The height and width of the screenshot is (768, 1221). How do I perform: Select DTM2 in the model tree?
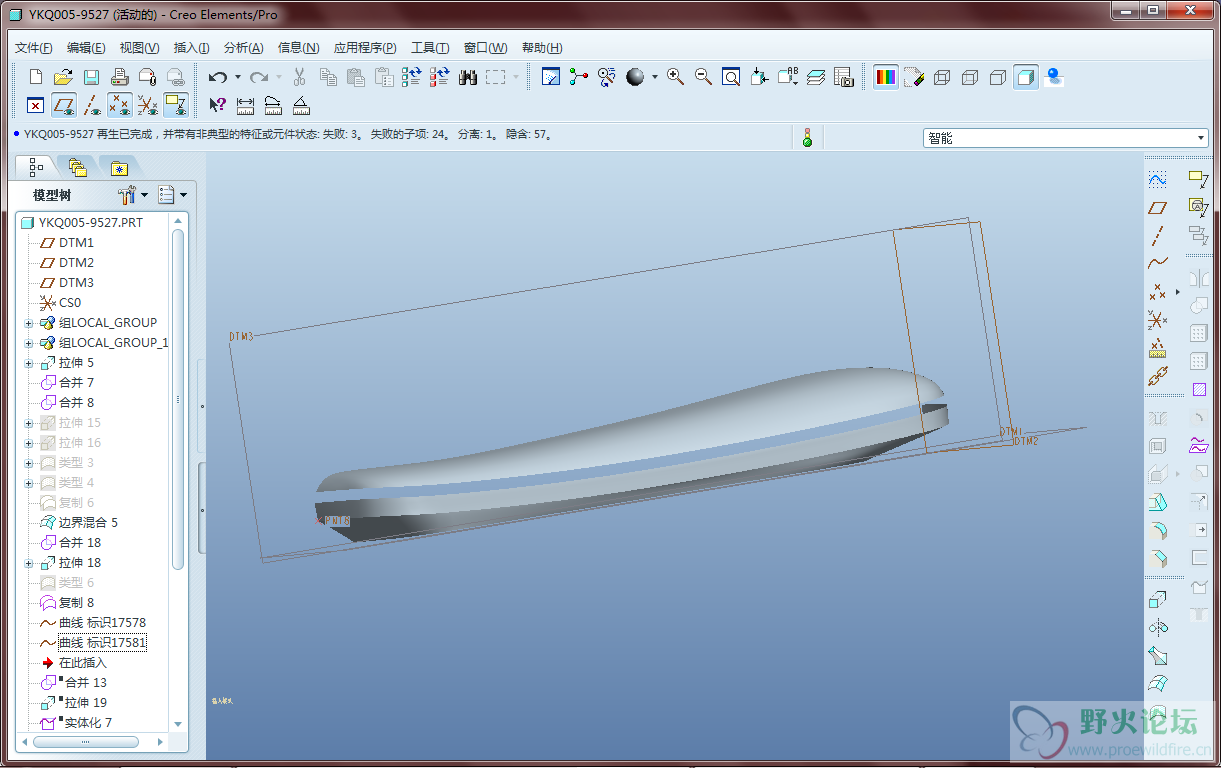click(76, 262)
